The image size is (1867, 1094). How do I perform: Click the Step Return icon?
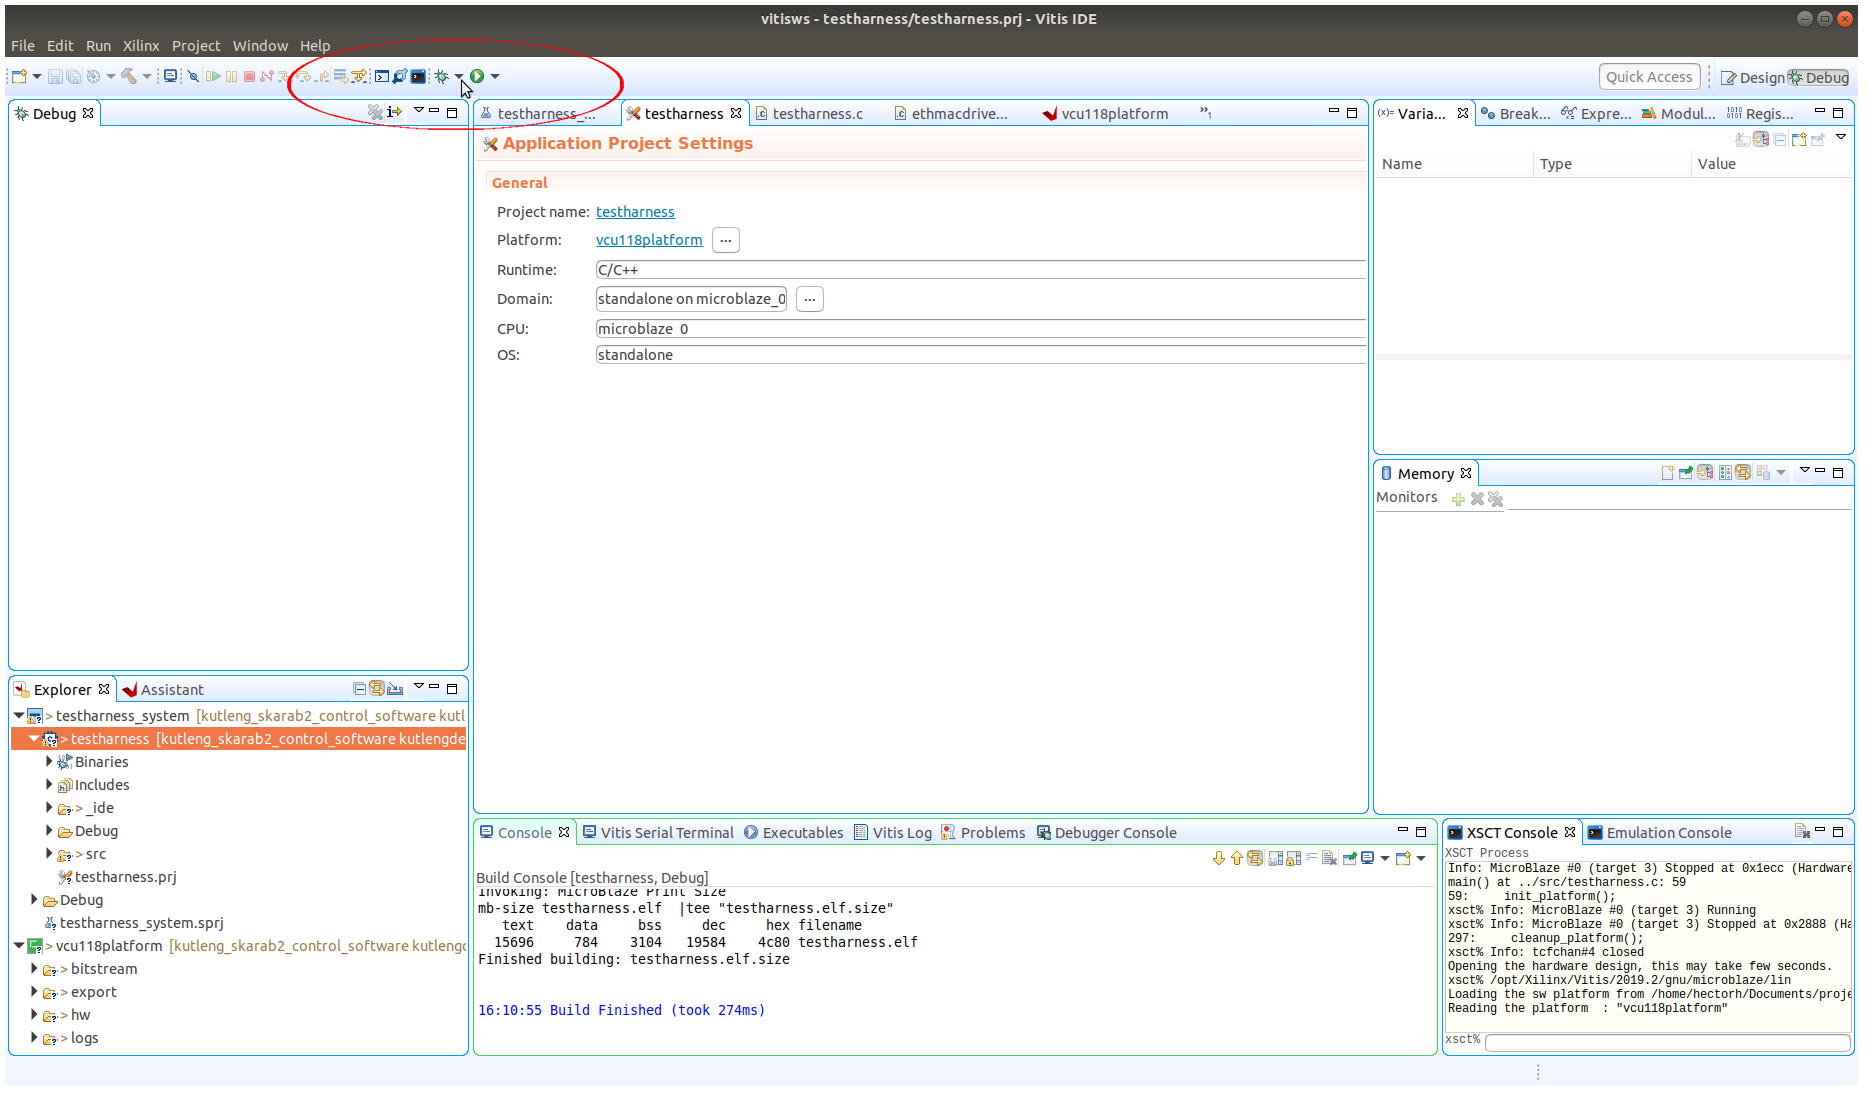(x=323, y=76)
